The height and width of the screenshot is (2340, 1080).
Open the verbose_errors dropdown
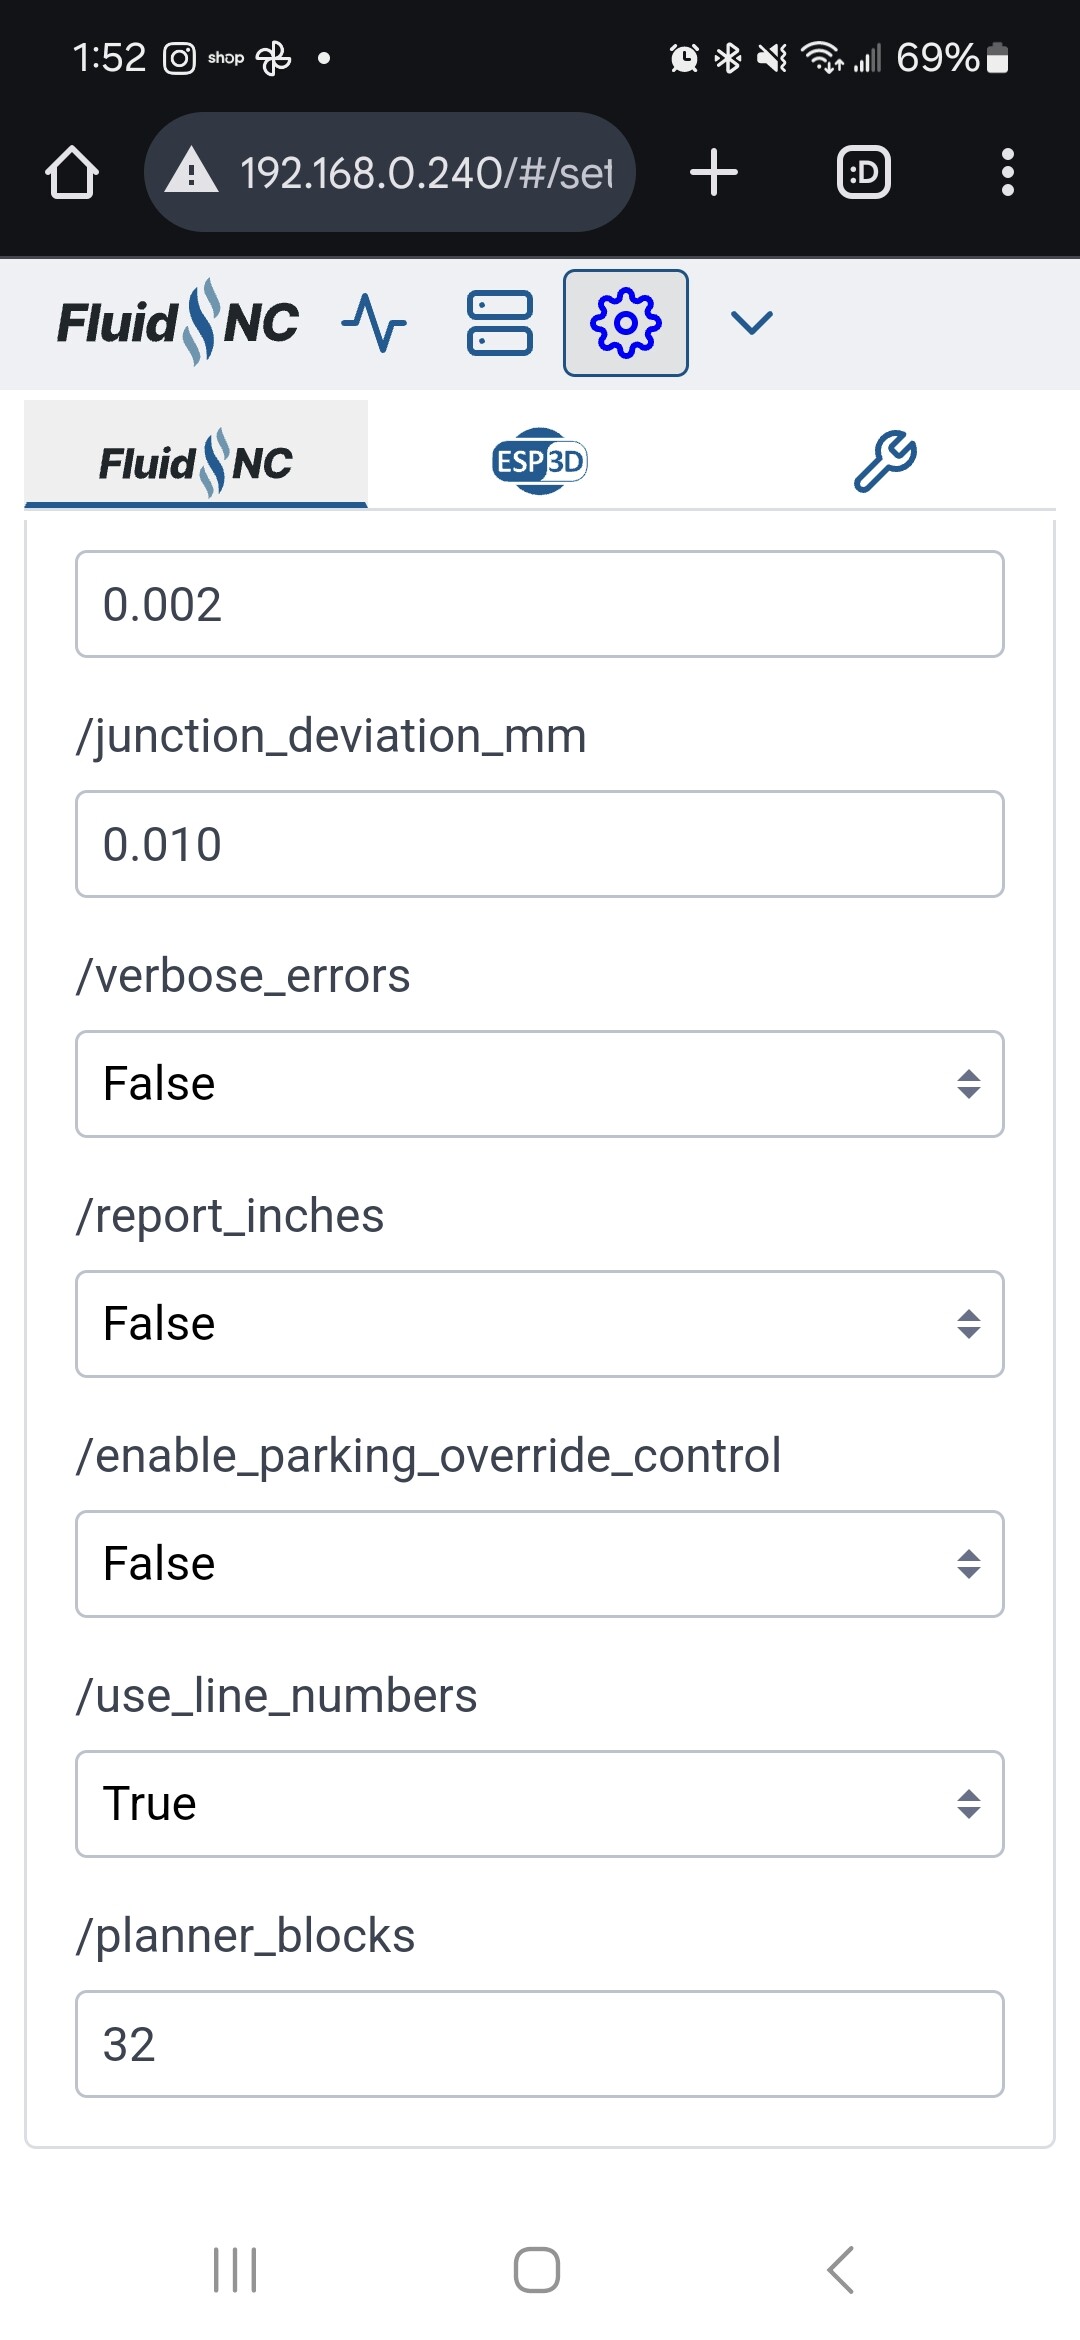point(540,1084)
